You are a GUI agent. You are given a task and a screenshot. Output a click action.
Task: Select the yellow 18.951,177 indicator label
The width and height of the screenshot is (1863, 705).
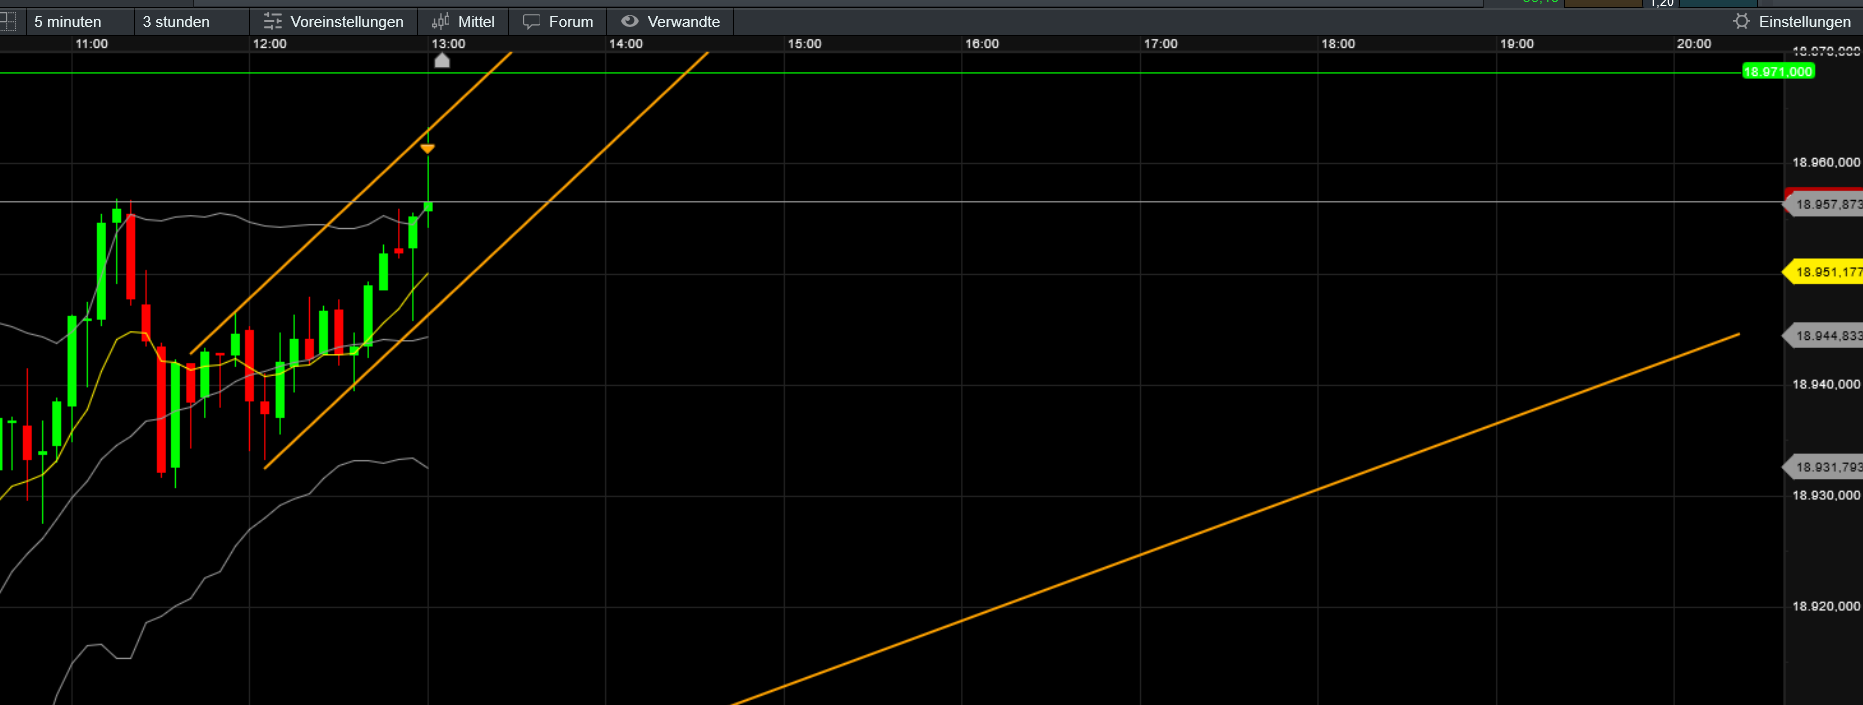[x=1824, y=272]
